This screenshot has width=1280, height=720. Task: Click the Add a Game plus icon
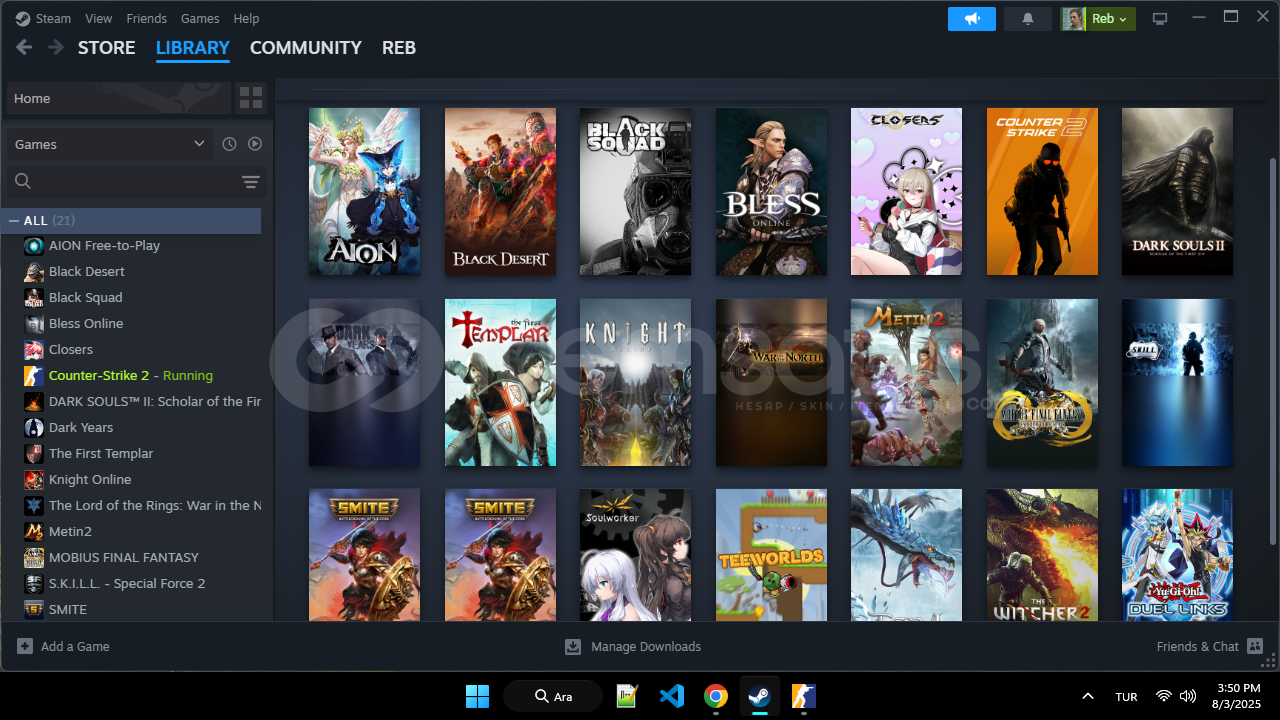(x=25, y=646)
